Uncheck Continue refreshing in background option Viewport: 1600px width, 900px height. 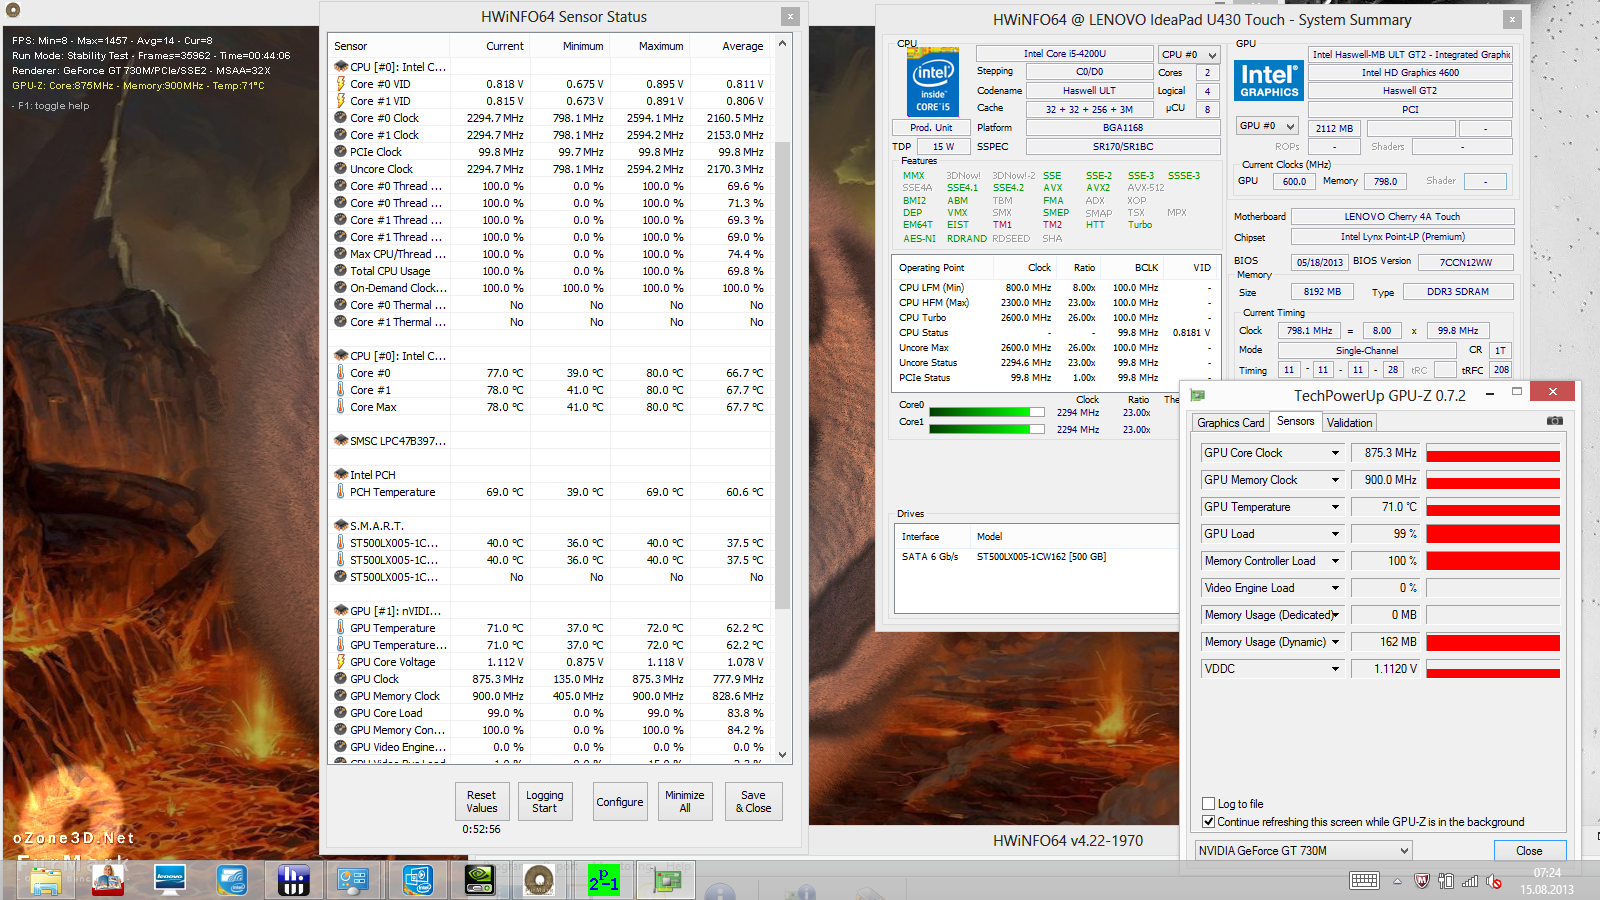tap(1209, 822)
